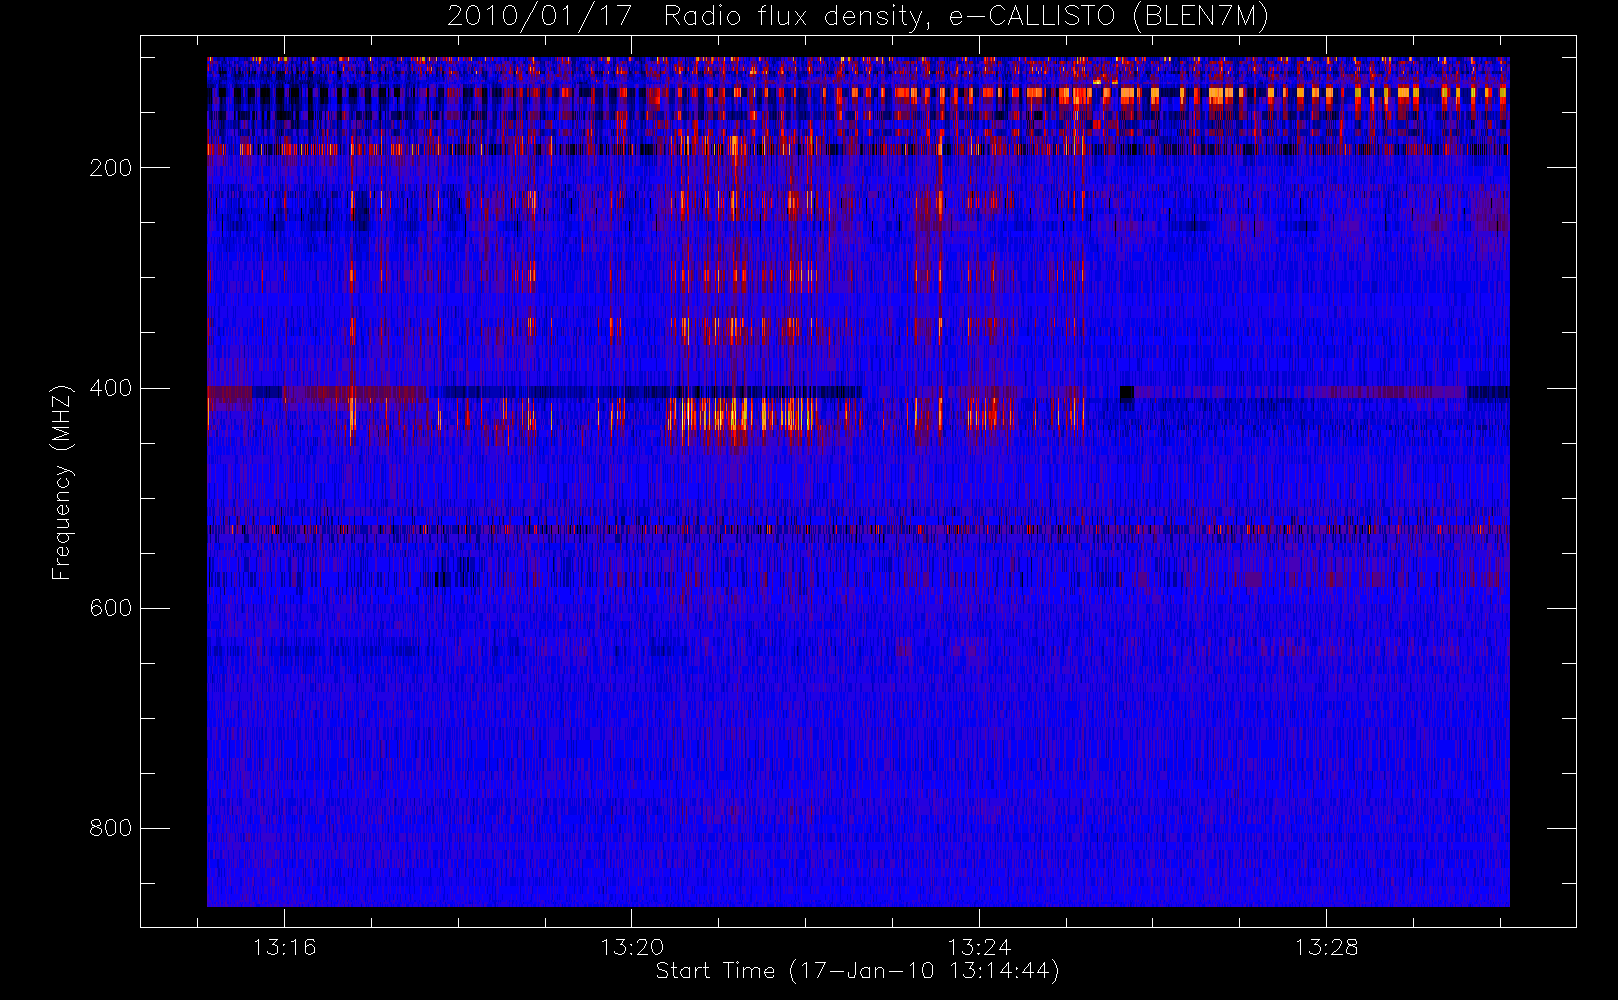1618x1000 pixels.
Task: Click the 13:24 time tick label
Action: pyautogui.click(x=979, y=947)
